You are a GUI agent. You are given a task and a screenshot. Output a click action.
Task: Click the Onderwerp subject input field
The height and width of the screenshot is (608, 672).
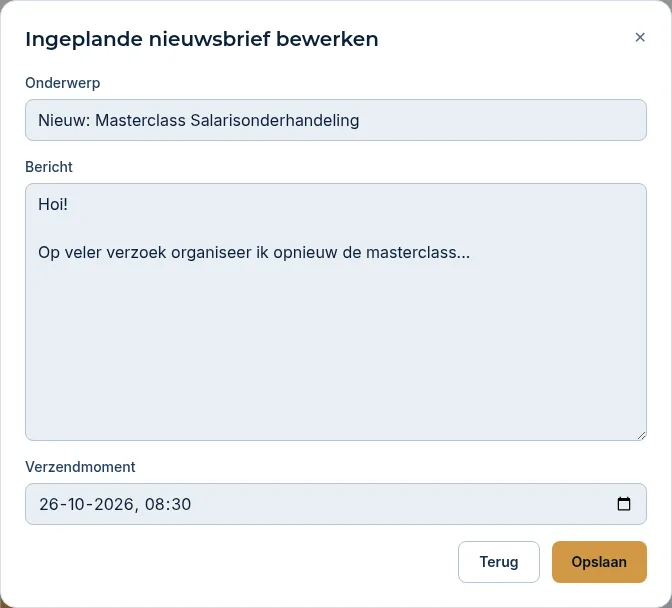[336, 120]
